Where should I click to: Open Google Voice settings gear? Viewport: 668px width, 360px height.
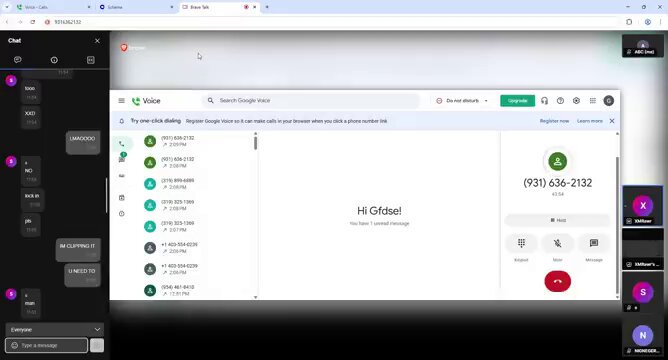coord(576,101)
